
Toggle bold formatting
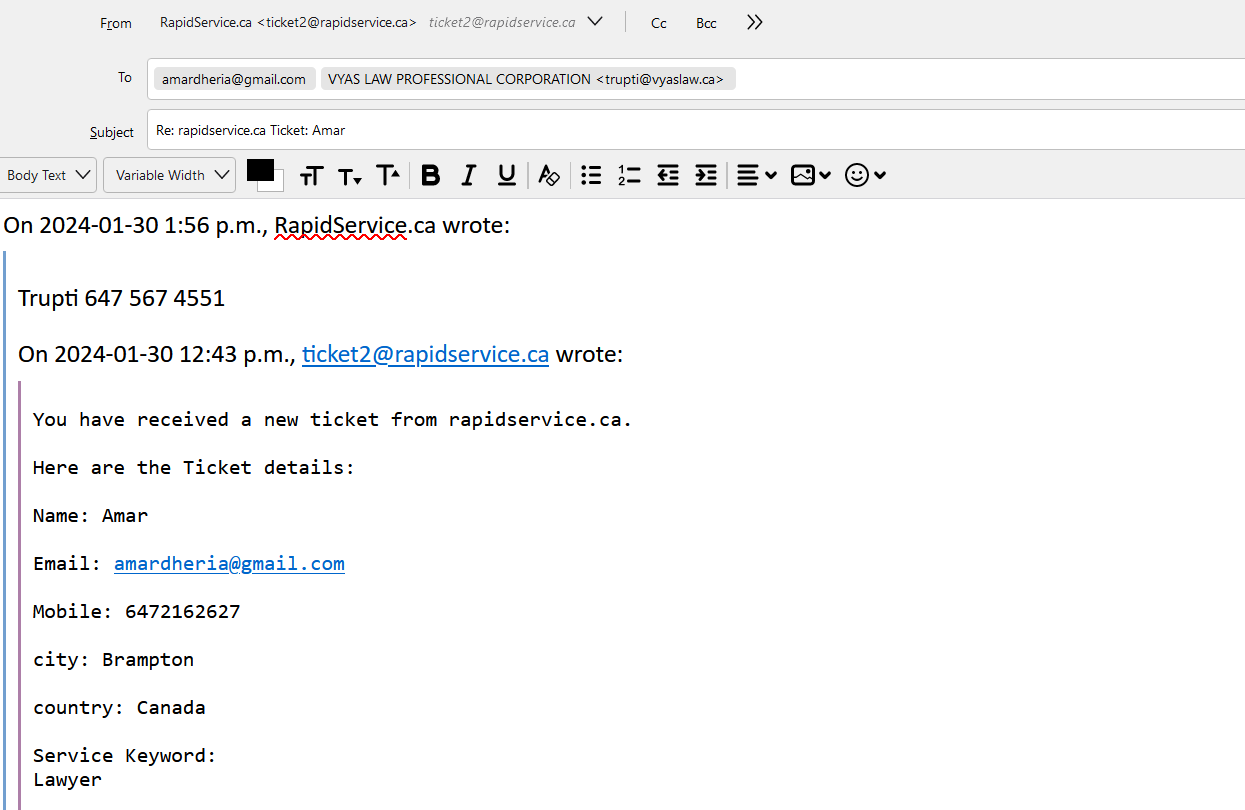click(x=430, y=175)
